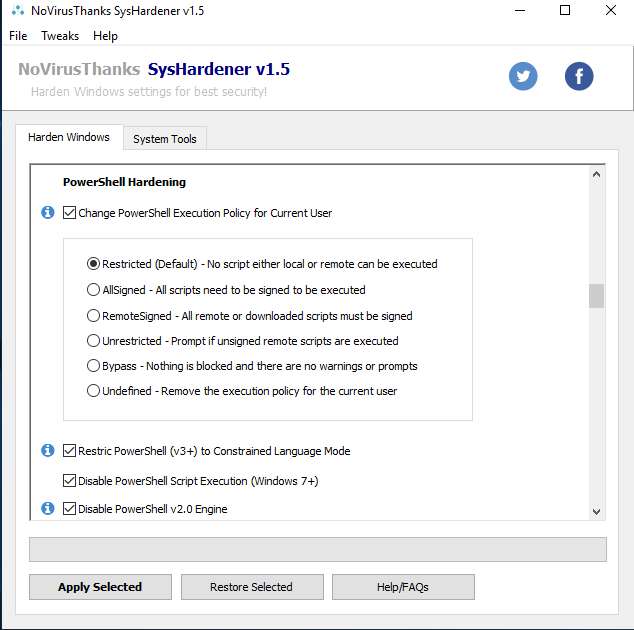Click info icon beside Restric PowerShell Constrained Language
The image size is (634, 630).
[48, 450]
